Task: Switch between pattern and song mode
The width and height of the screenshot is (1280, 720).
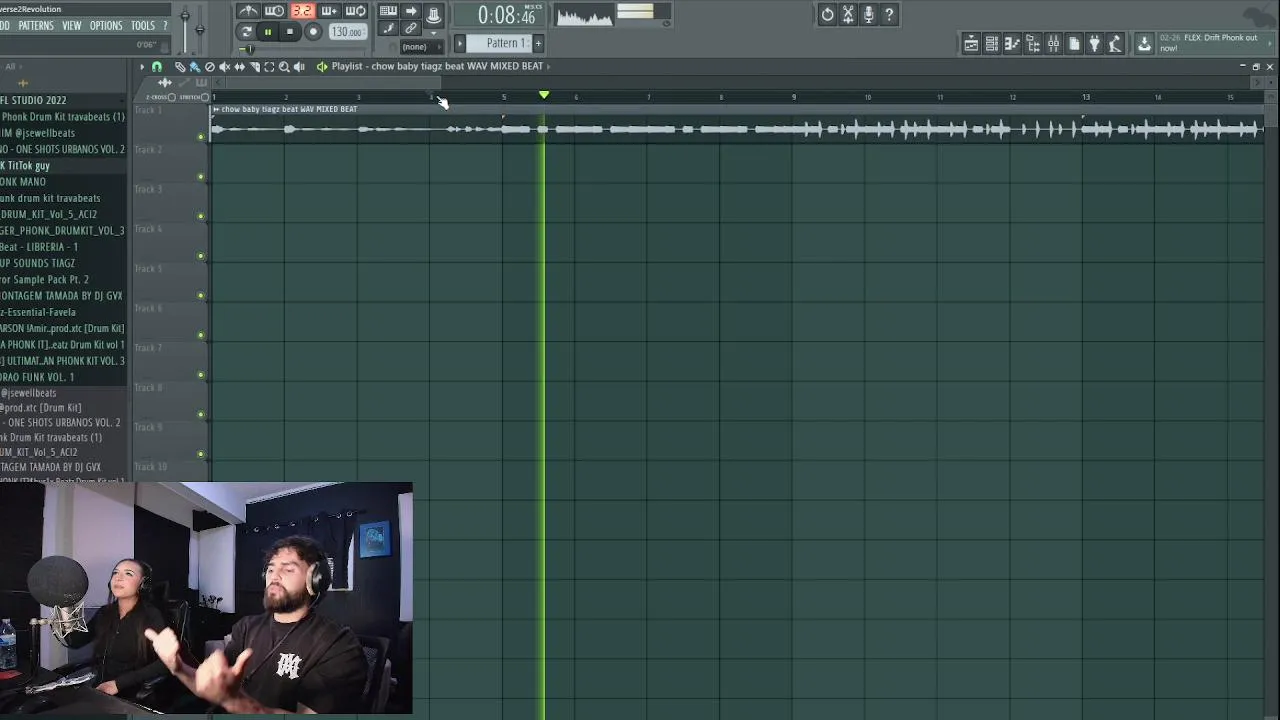Action: [x=246, y=32]
